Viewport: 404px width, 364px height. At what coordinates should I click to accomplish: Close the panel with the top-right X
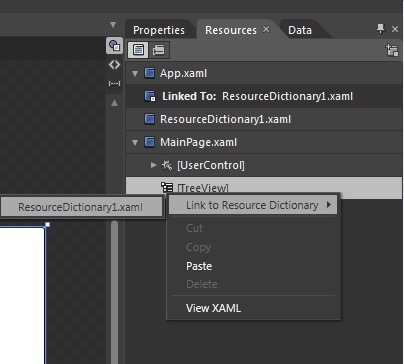[395, 29]
